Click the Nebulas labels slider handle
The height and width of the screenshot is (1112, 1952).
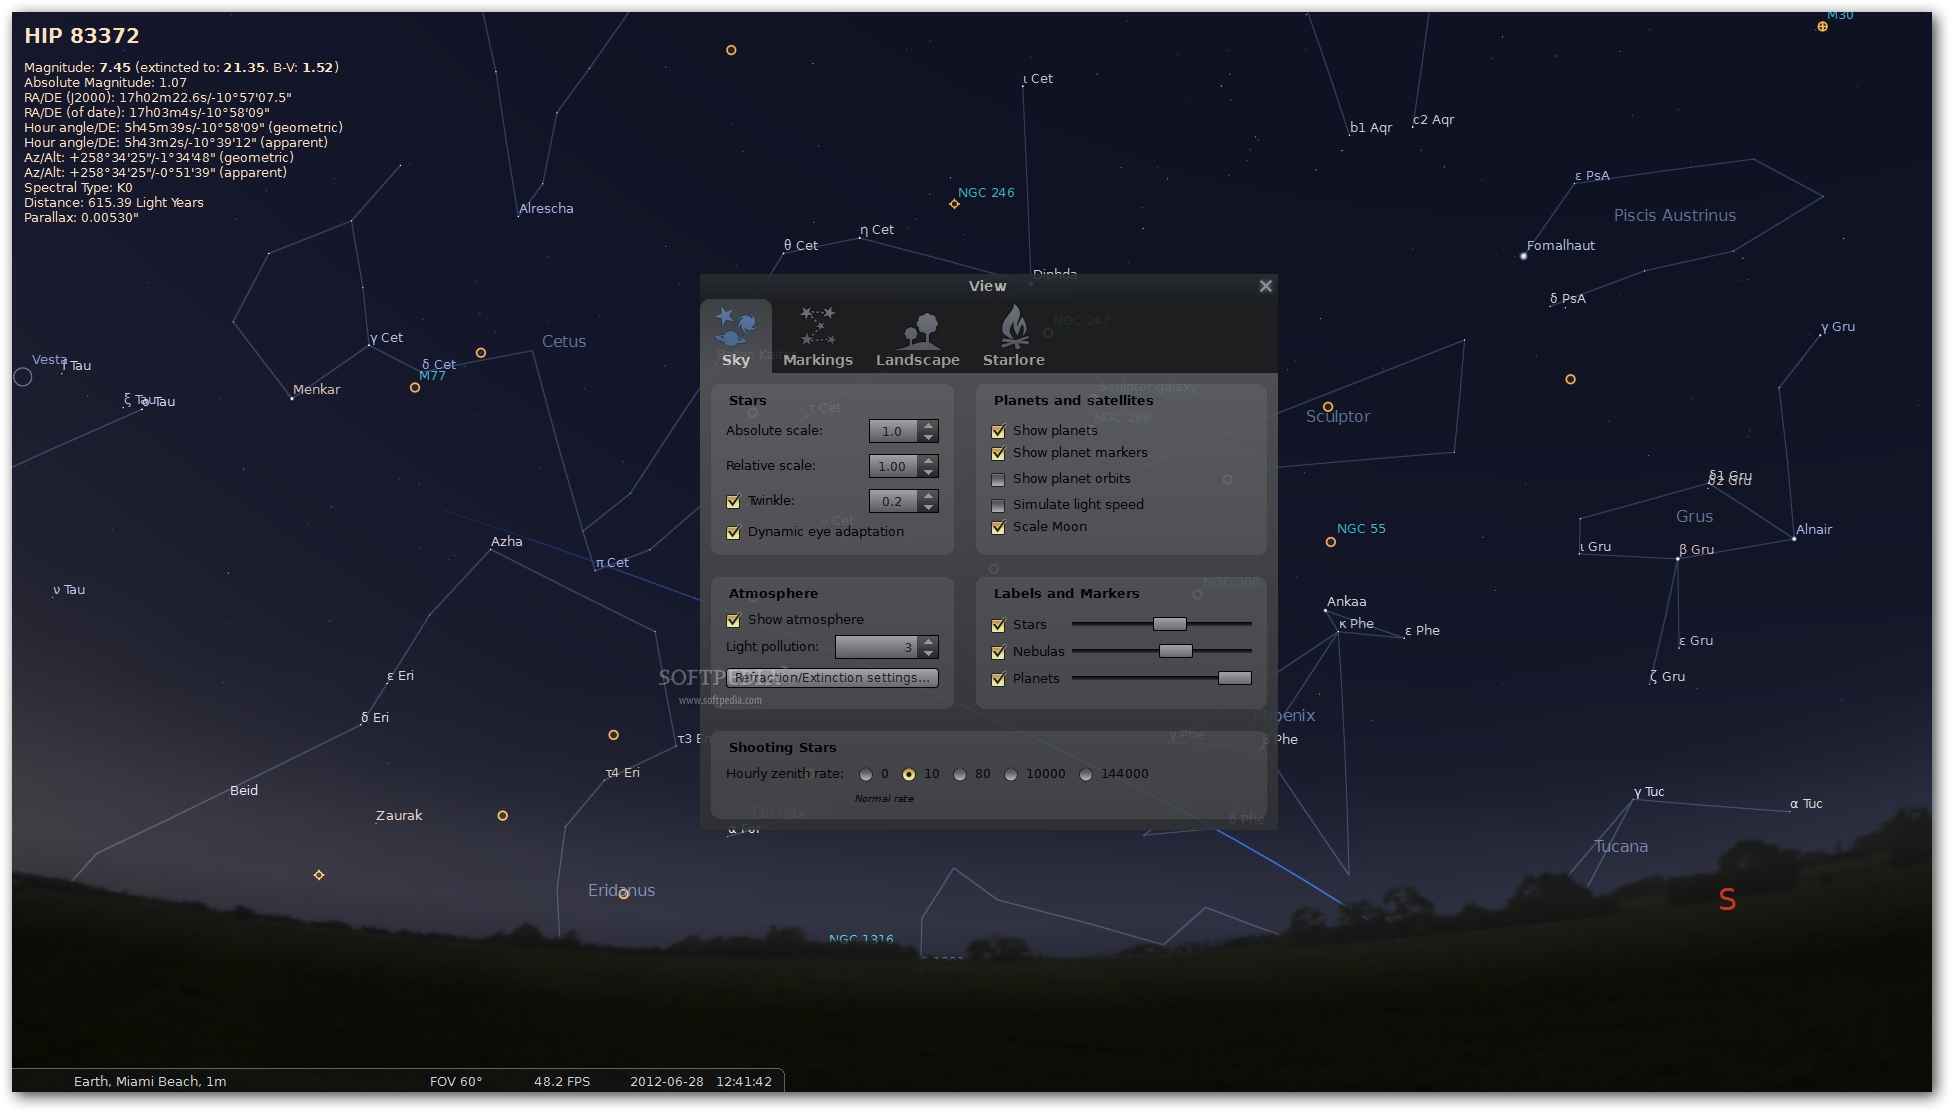[x=1175, y=651]
